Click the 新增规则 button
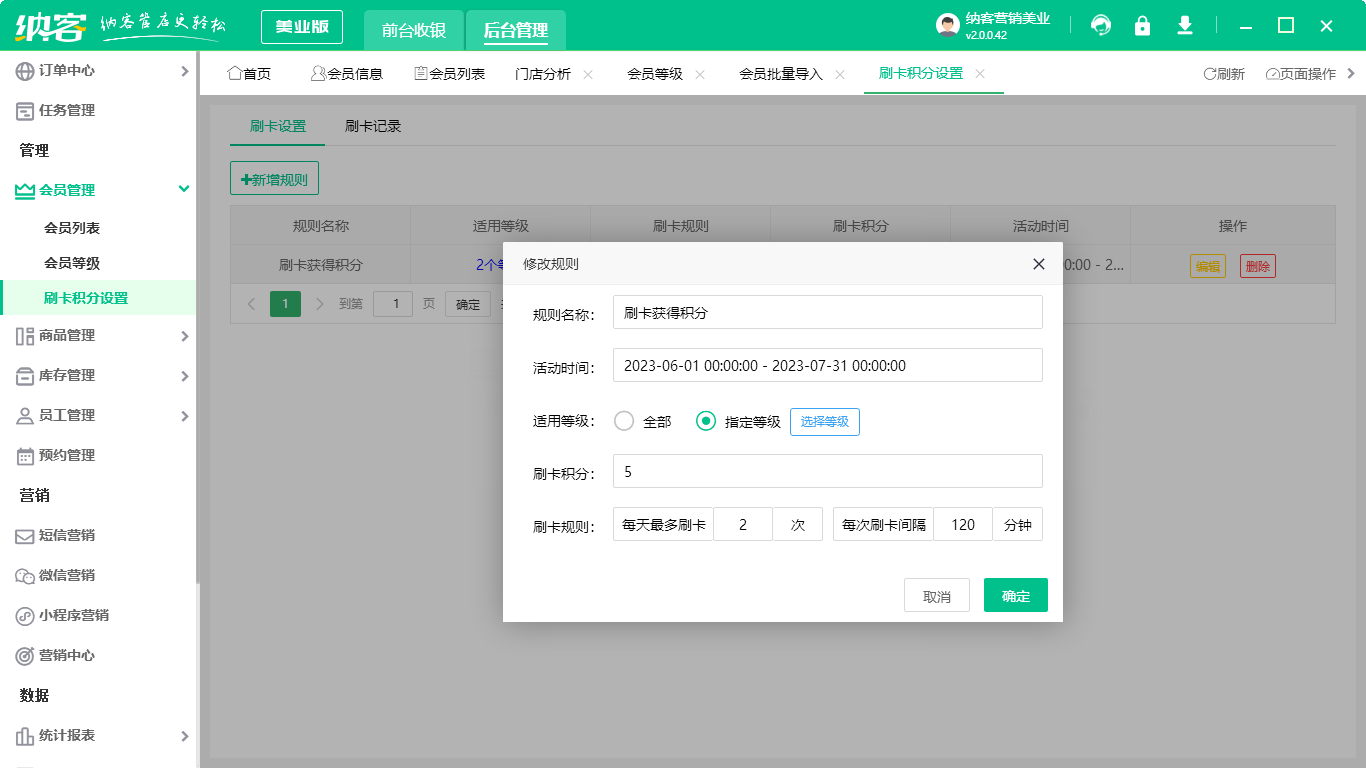The image size is (1366, 768). (x=274, y=179)
